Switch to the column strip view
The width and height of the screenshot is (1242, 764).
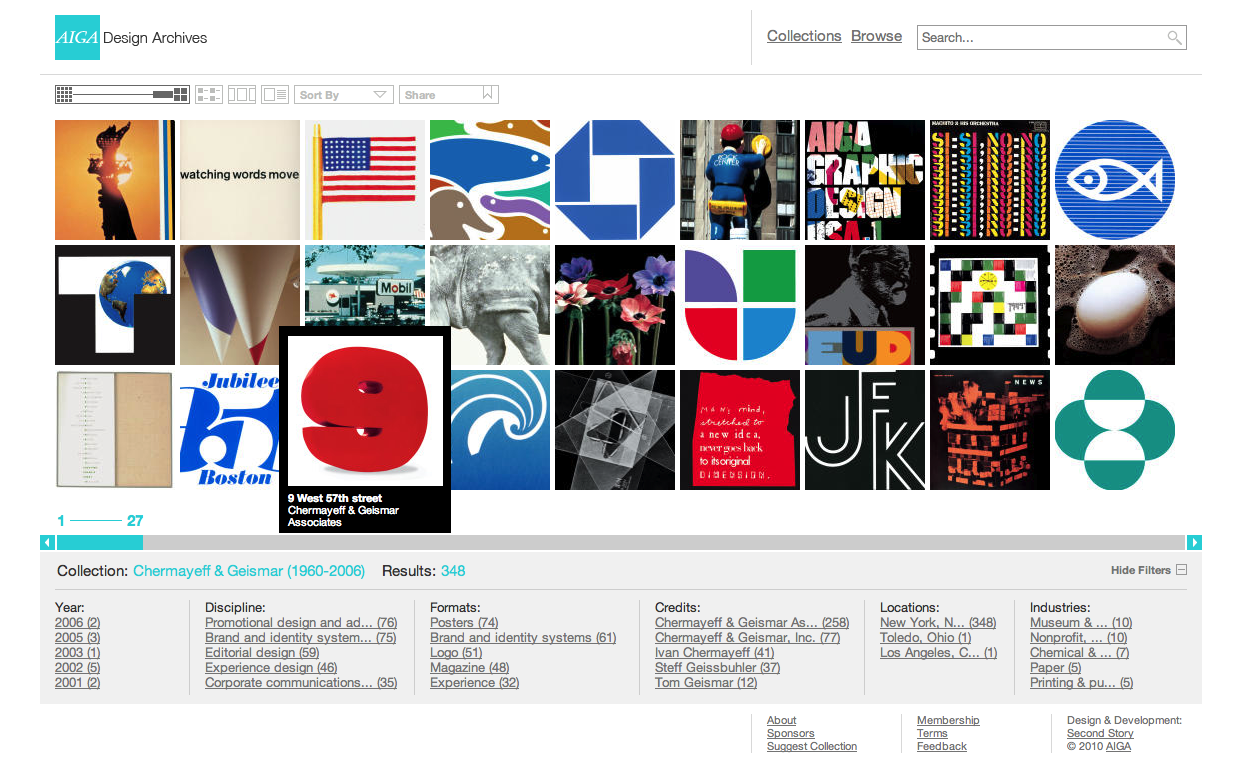242,94
